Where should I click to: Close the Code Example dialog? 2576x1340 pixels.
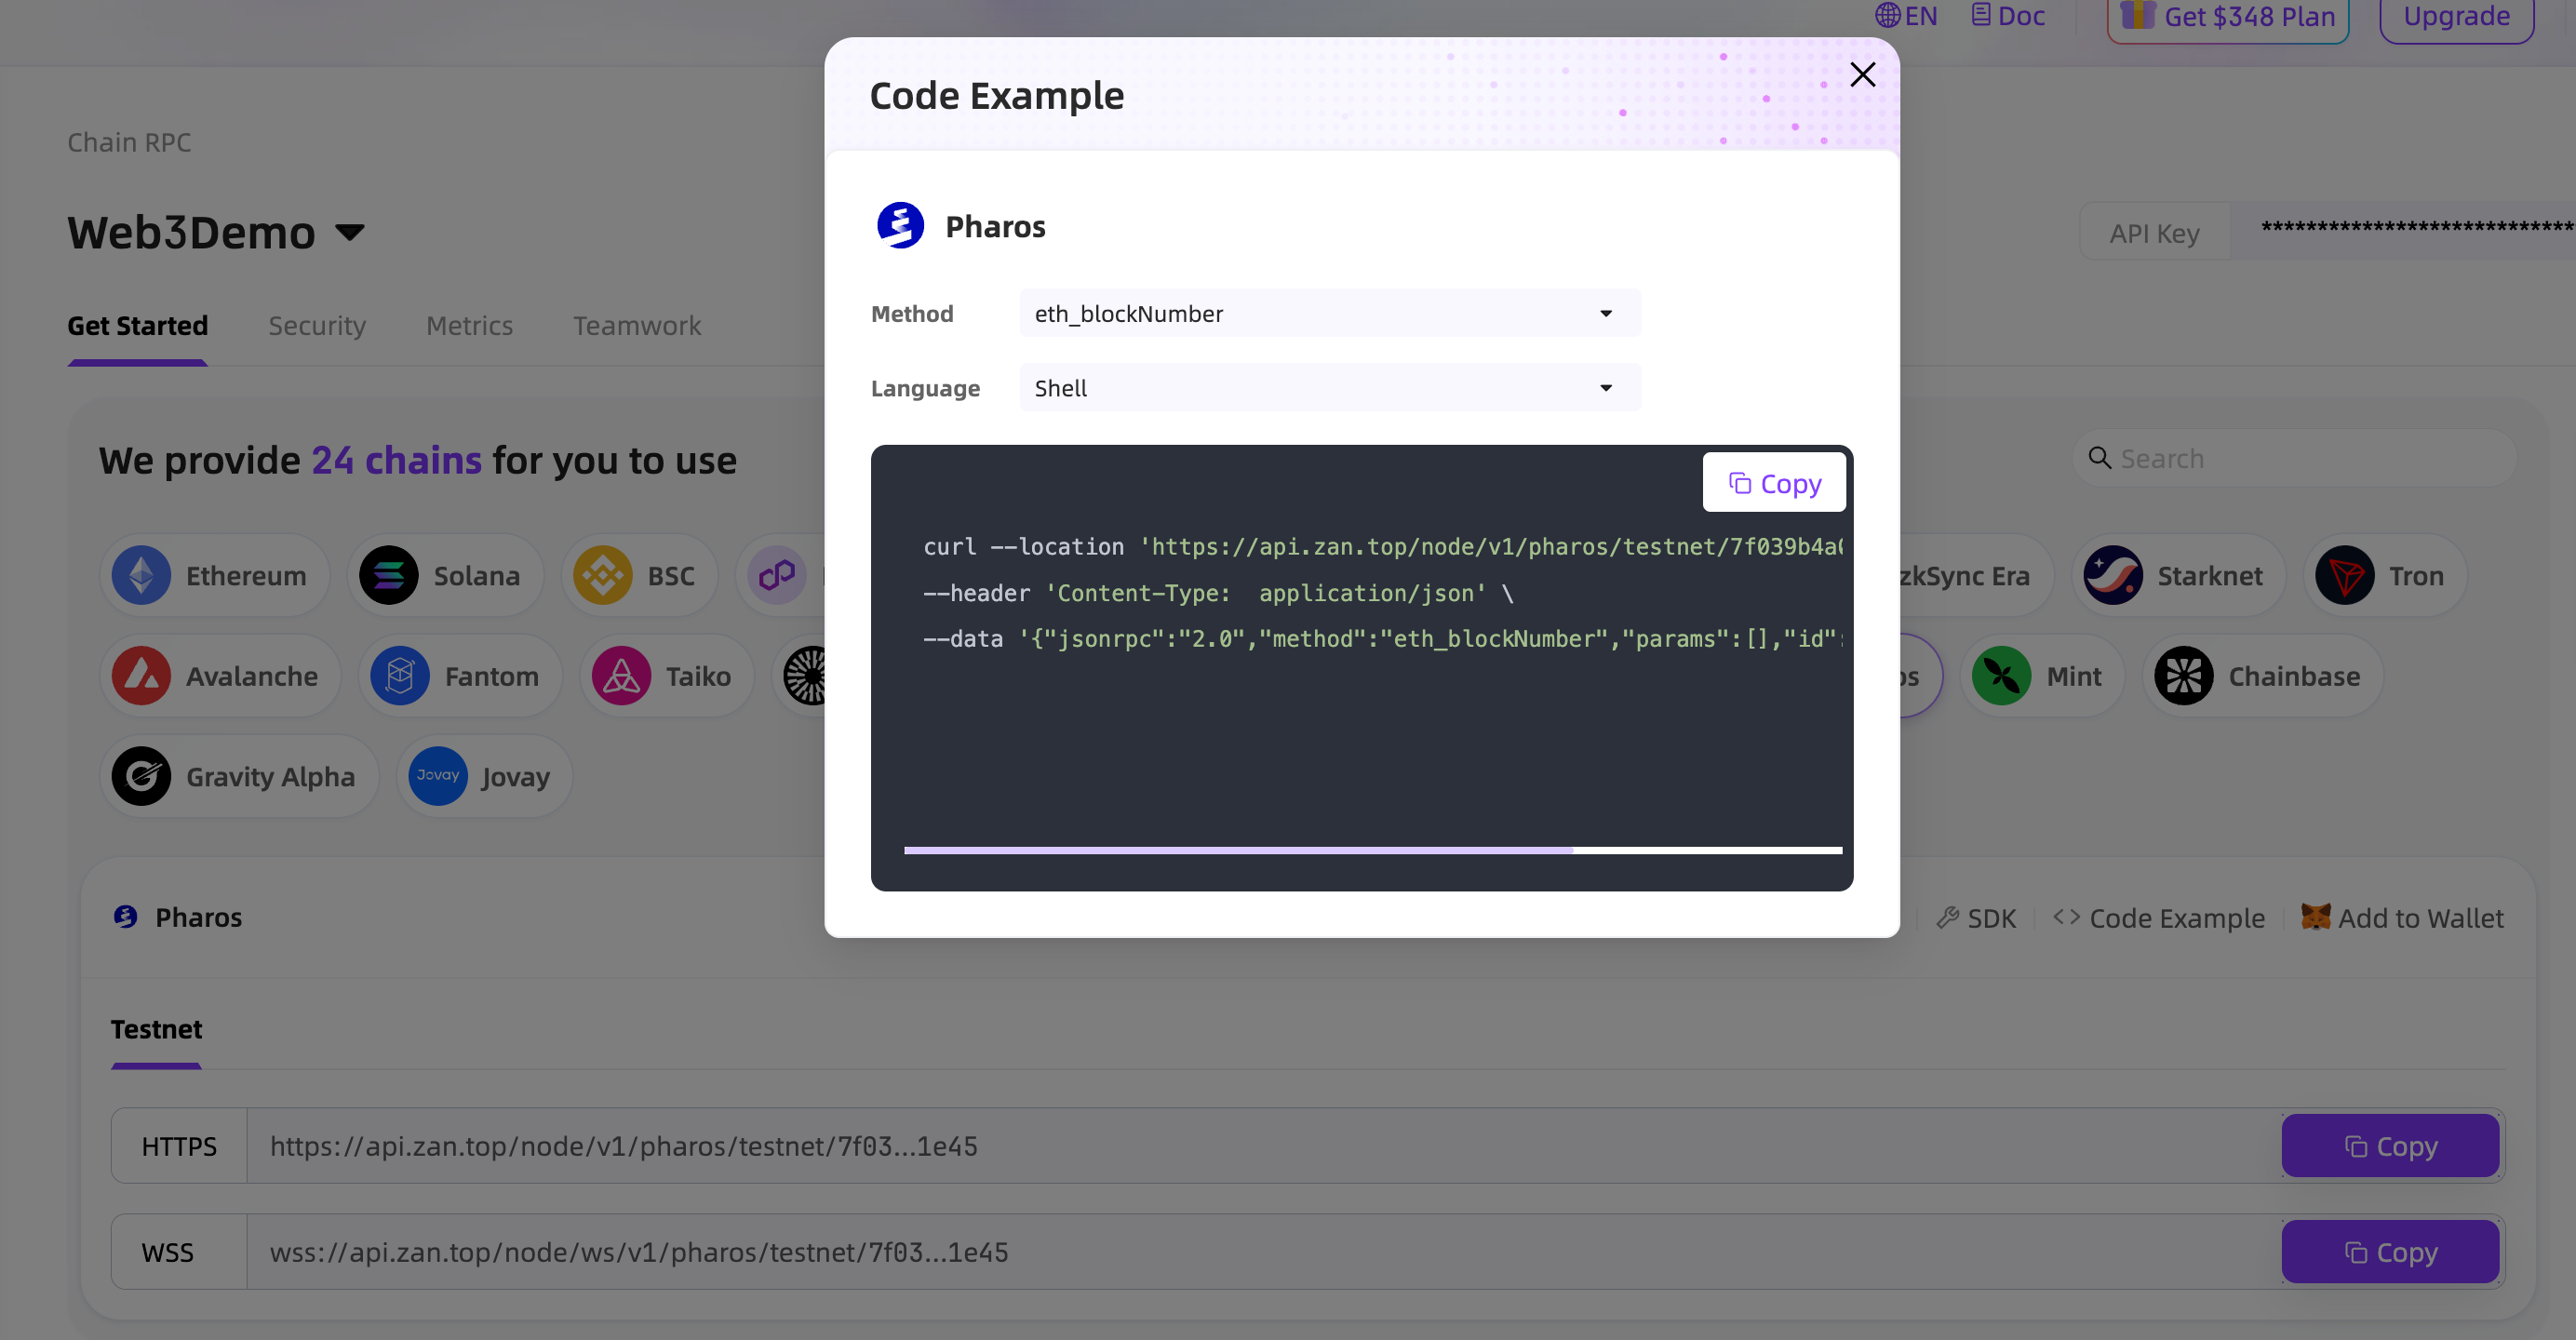tap(1862, 74)
